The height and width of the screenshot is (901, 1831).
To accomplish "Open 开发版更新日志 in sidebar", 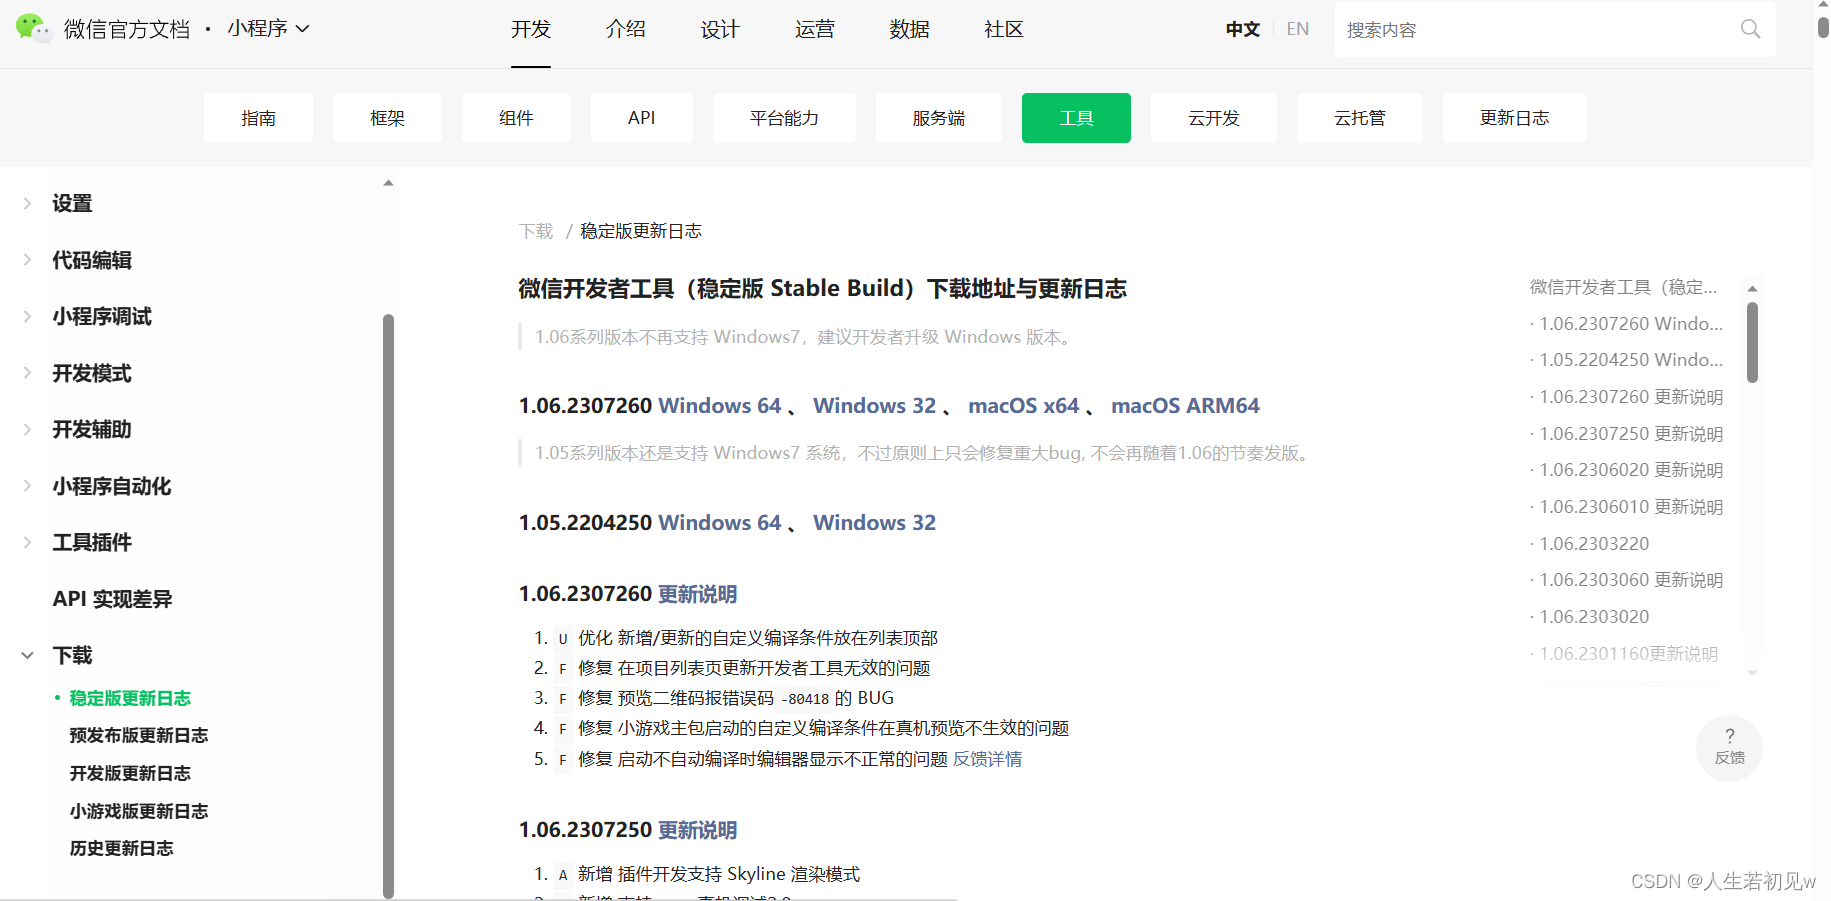I will click(130, 773).
